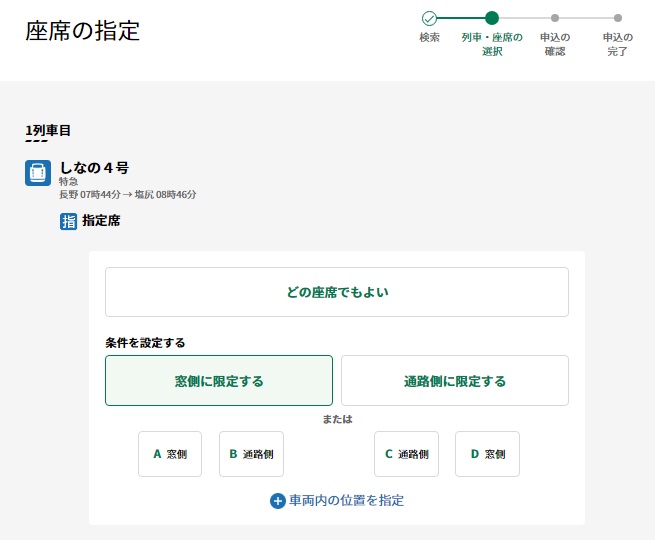Viewport: 655px width, 540px height.
Task: Choose seat A 窓側
Action: click(x=170, y=454)
